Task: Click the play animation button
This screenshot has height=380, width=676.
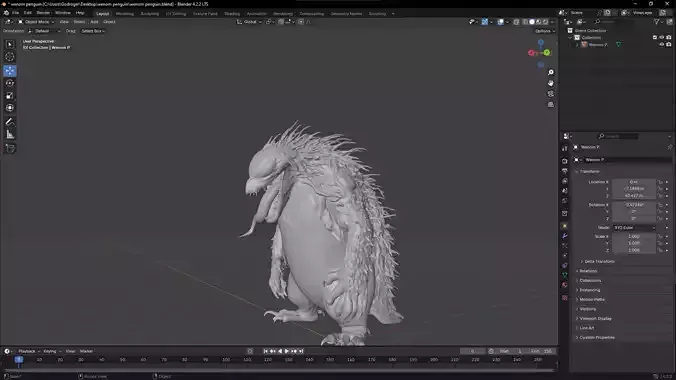Action: [287, 351]
